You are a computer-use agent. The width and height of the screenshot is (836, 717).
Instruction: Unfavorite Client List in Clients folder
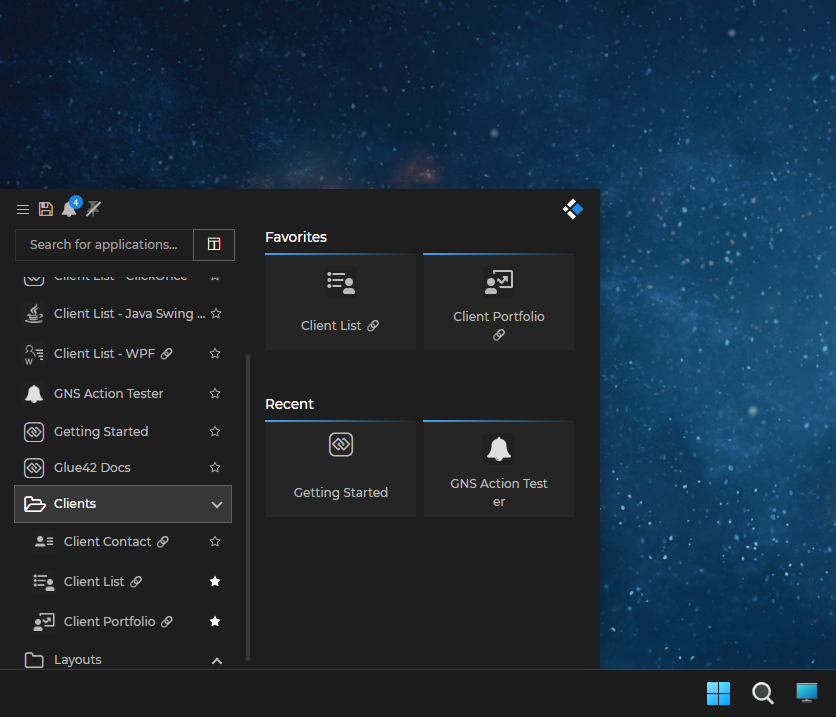(215, 582)
